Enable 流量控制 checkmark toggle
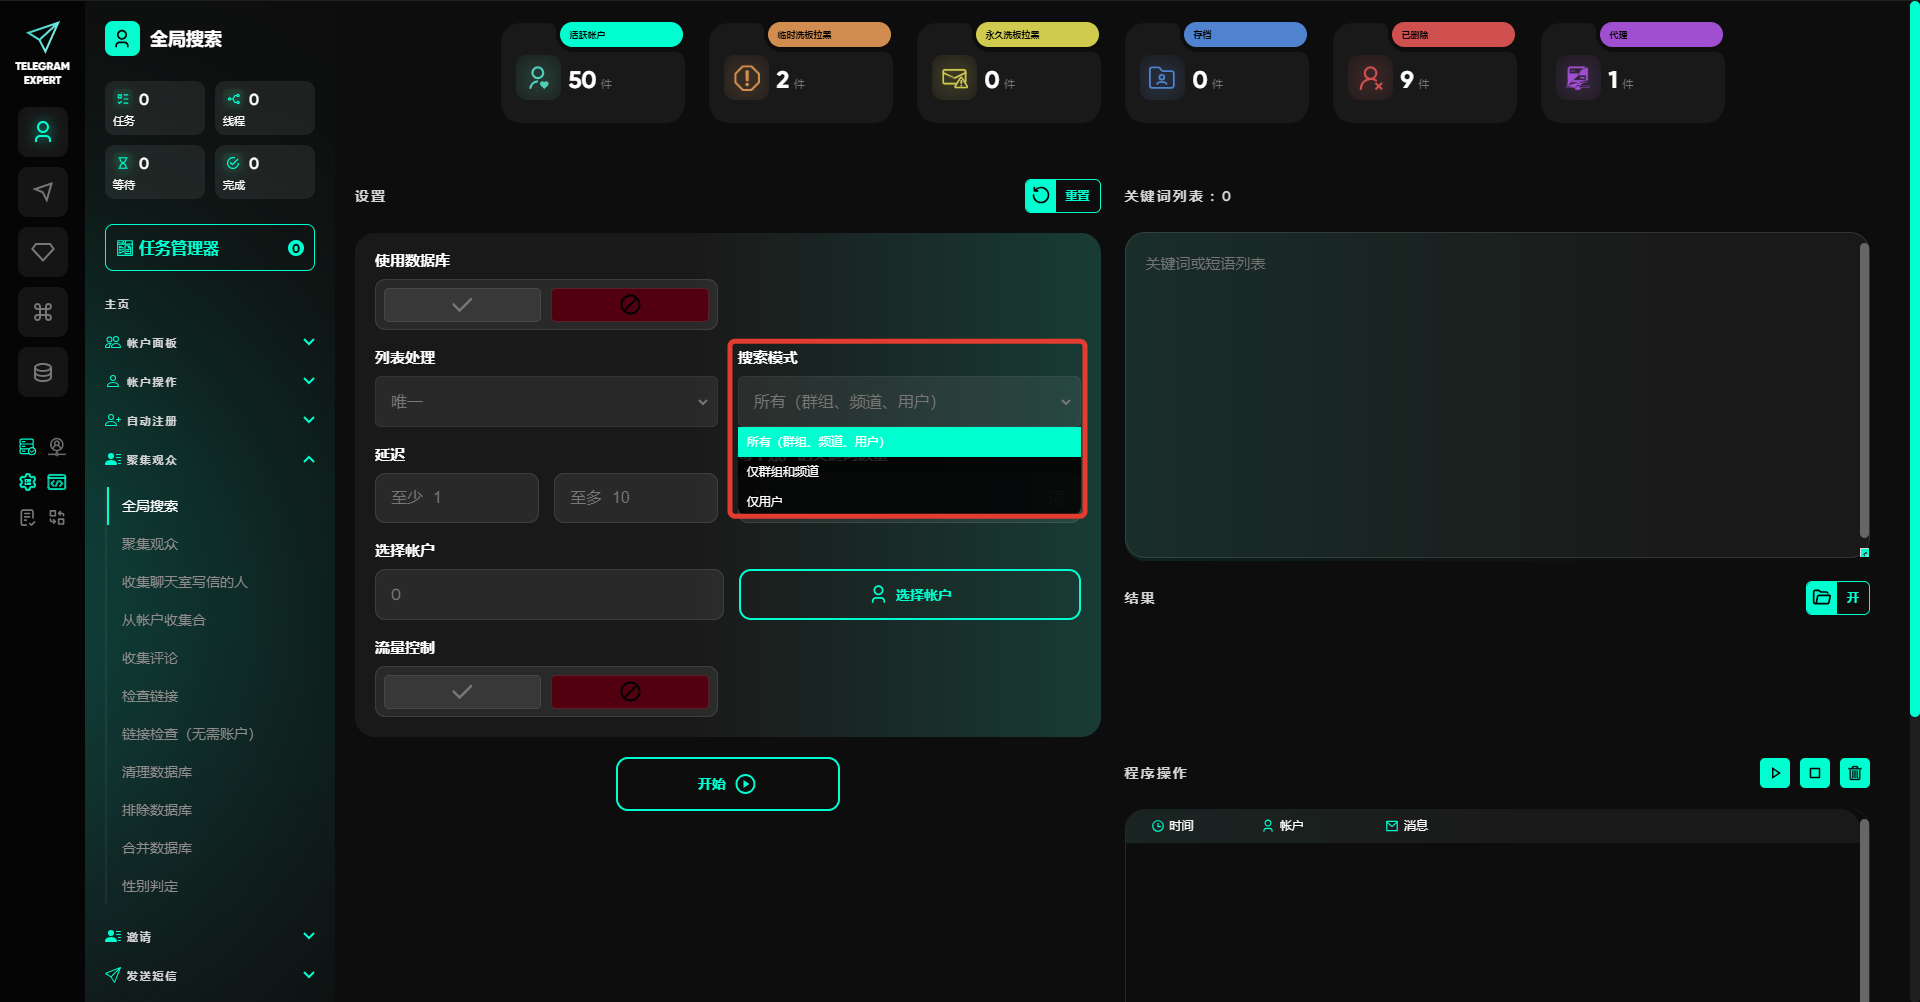The image size is (1920, 1002). pos(462,692)
